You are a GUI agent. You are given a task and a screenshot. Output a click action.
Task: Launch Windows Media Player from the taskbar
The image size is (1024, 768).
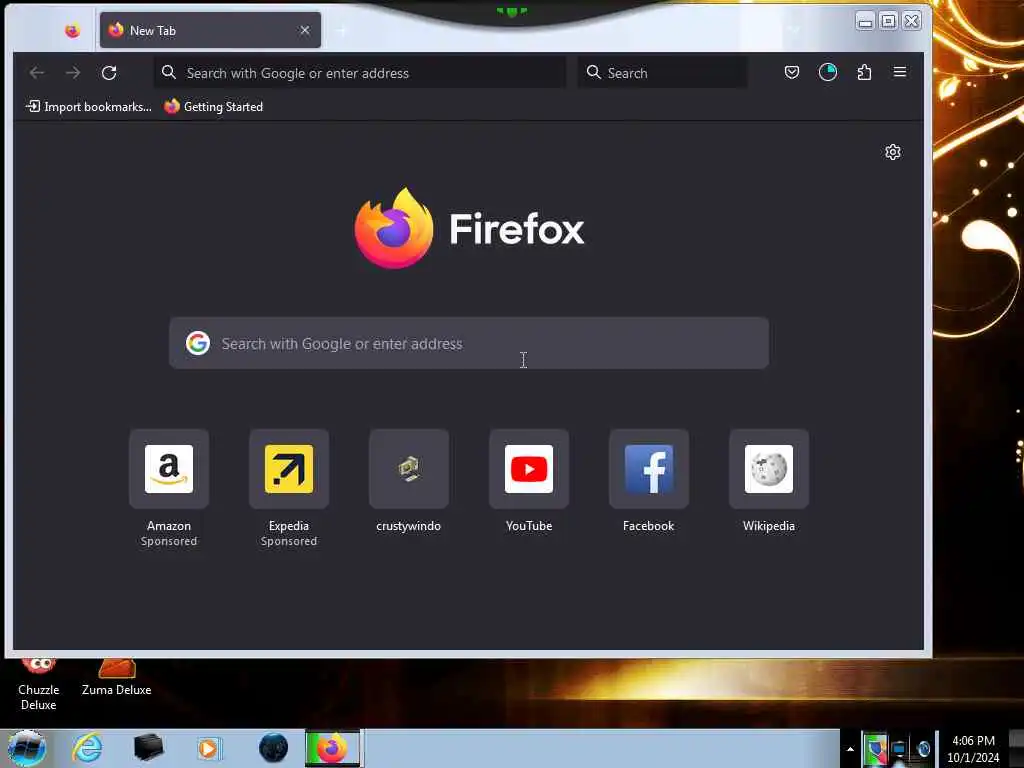pyautogui.click(x=209, y=748)
